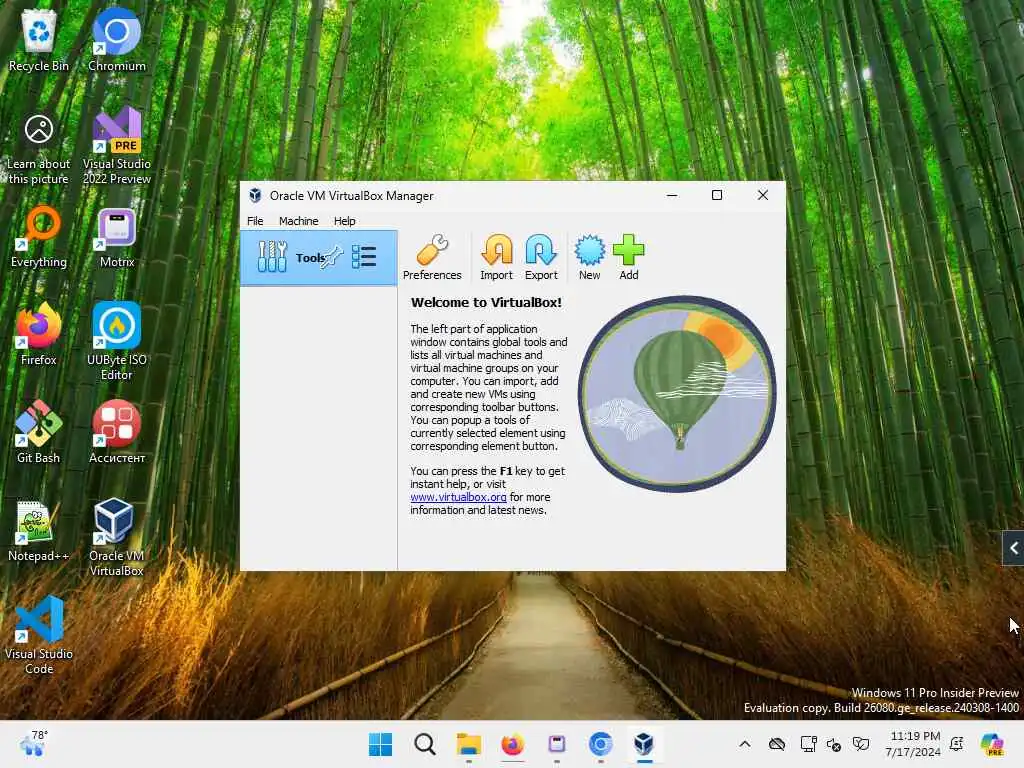This screenshot has height=768, width=1024.
Task: Open the Tools list menu icon
Action: click(x=364, y=257)
